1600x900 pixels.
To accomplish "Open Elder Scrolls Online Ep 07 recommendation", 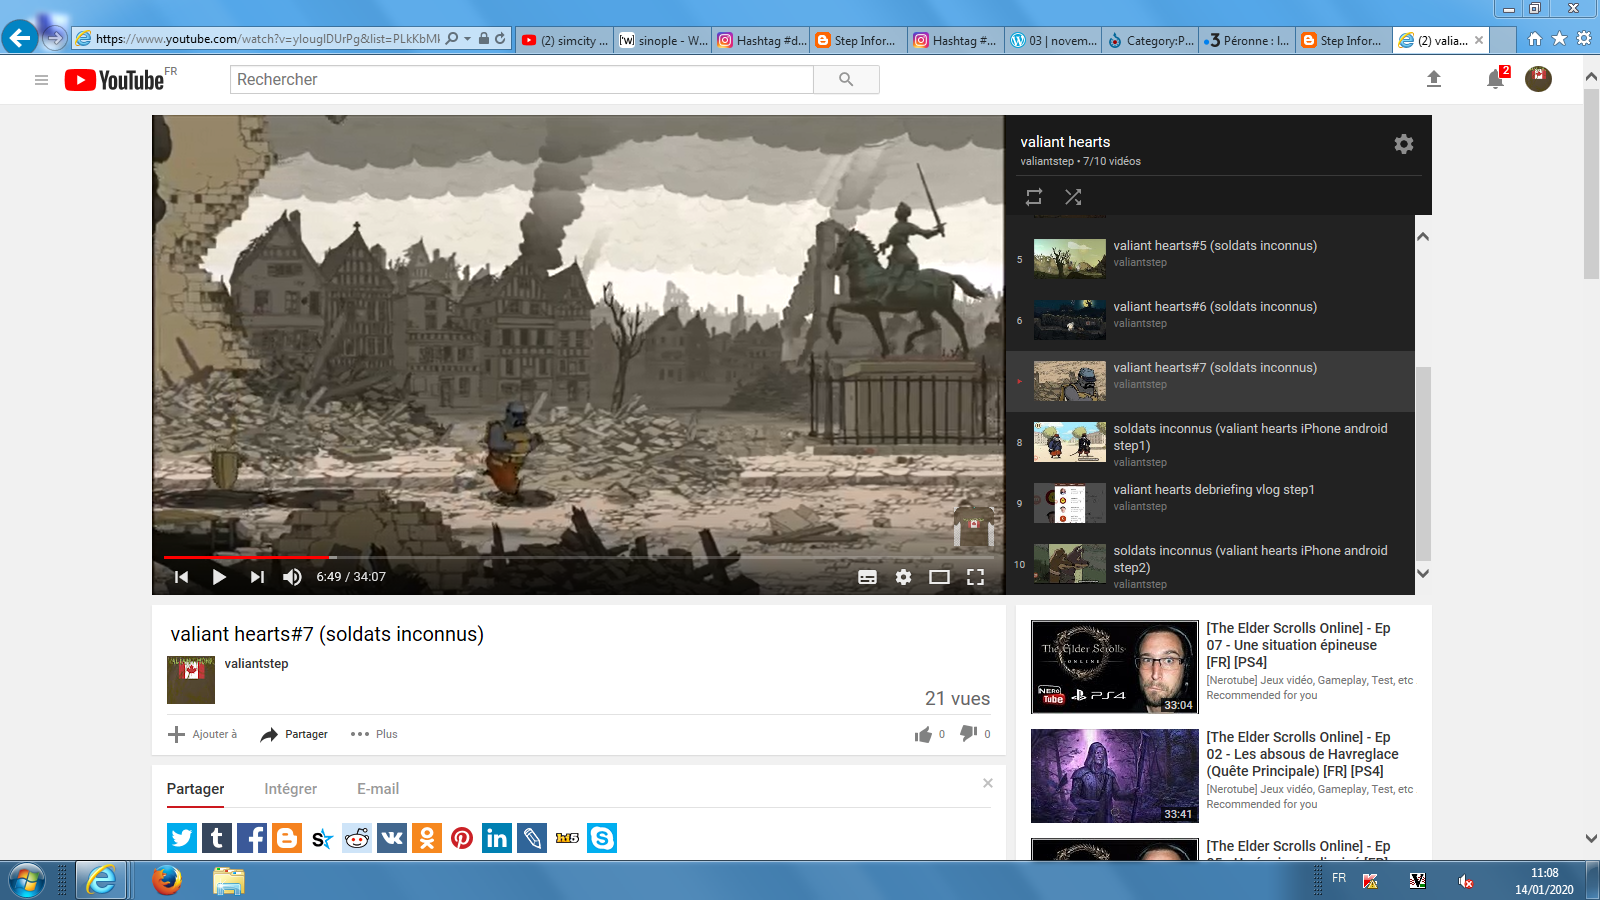I will [1299, 645].
